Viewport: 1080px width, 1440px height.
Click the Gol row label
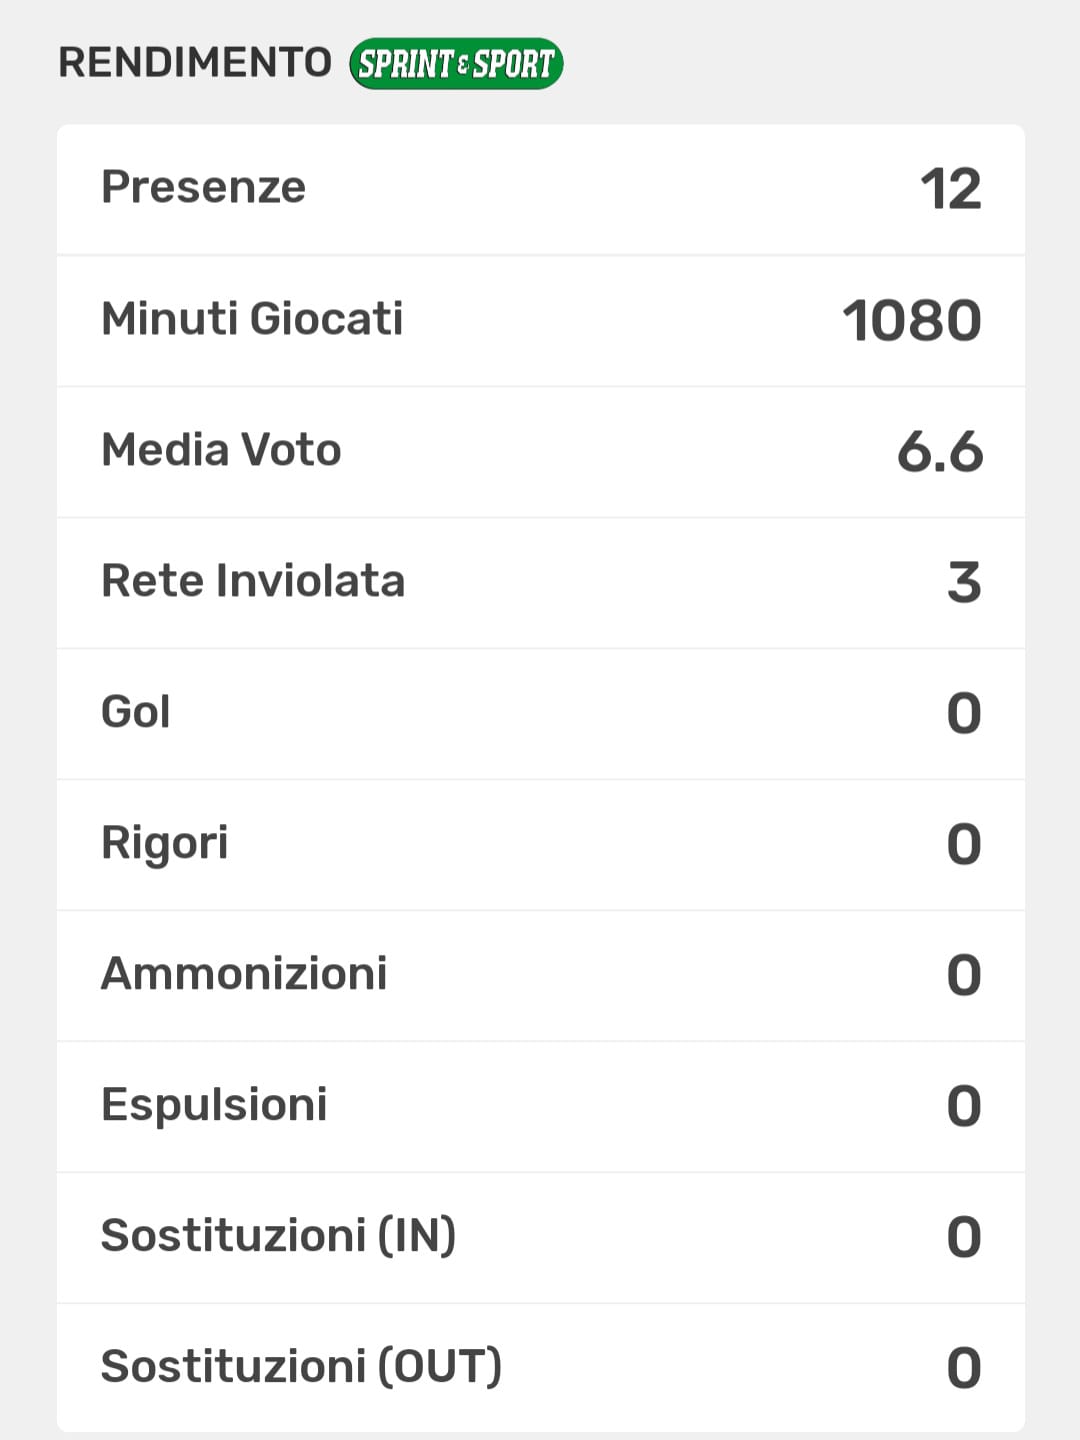tap(135, 712)
